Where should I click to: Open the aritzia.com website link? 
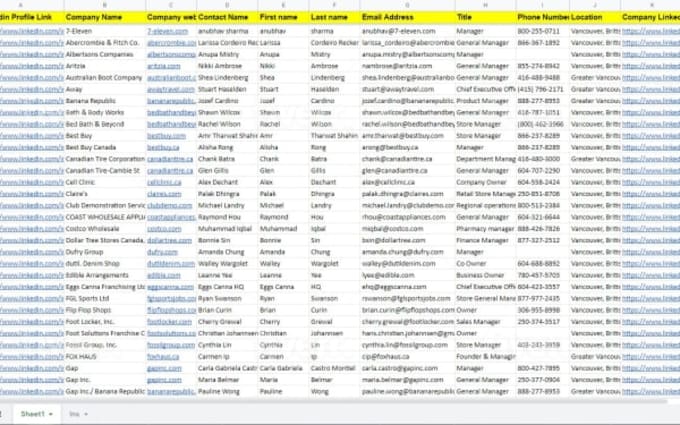pyautogui.click(x=163, y=66)
